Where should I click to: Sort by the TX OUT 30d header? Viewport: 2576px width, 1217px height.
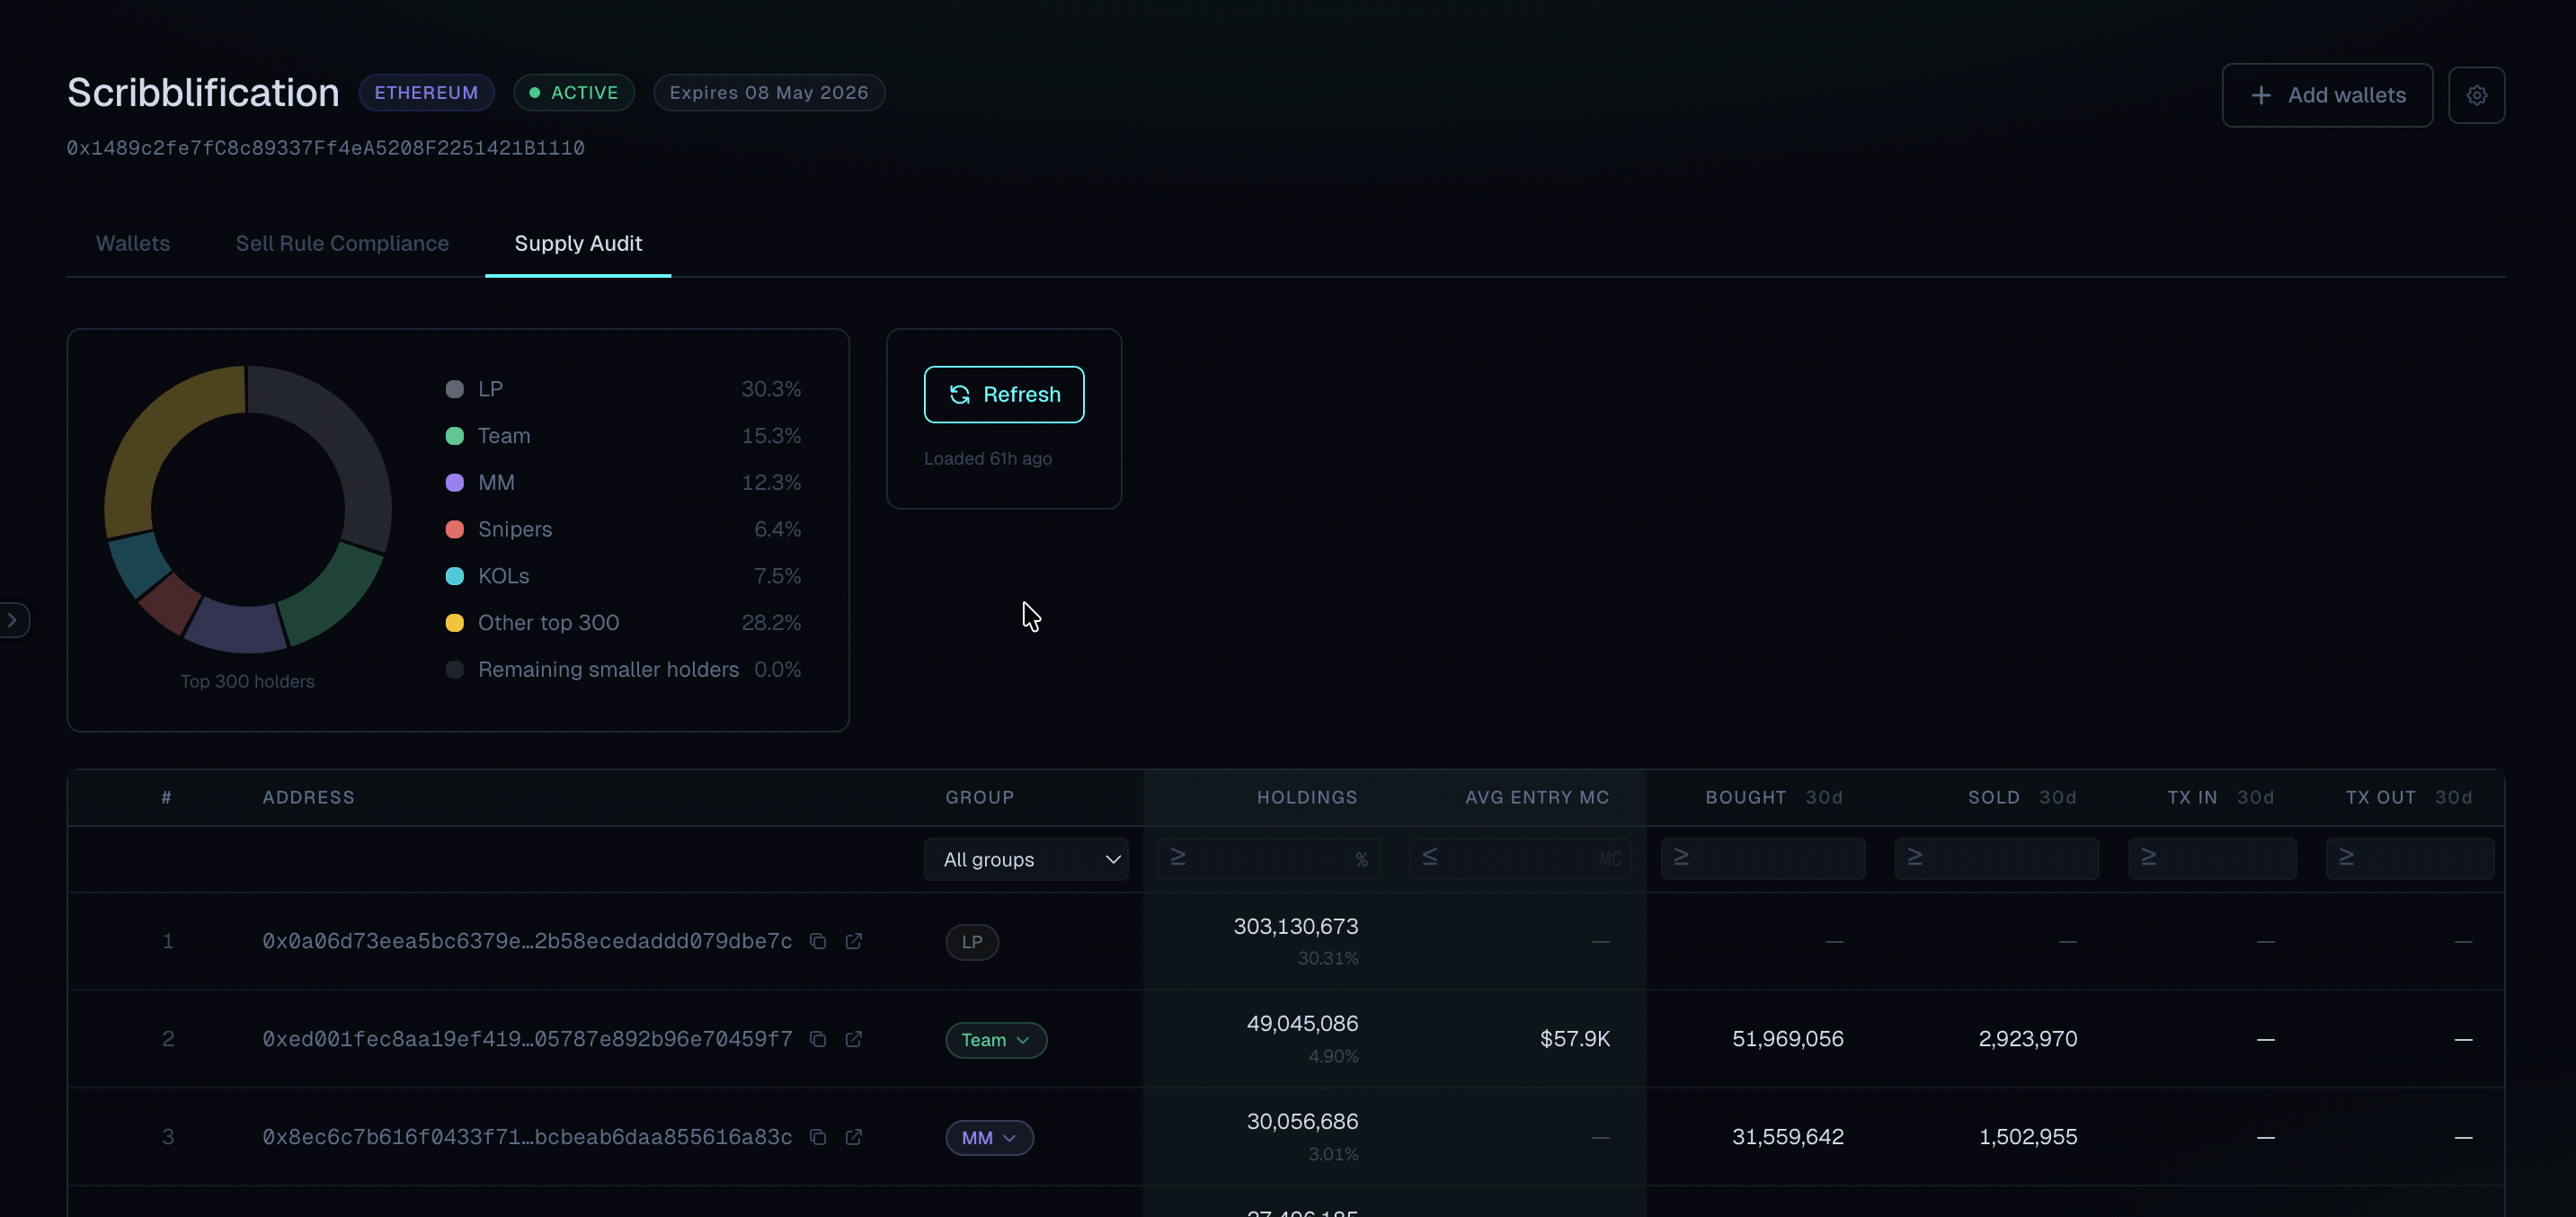(x=2409, y=797)
